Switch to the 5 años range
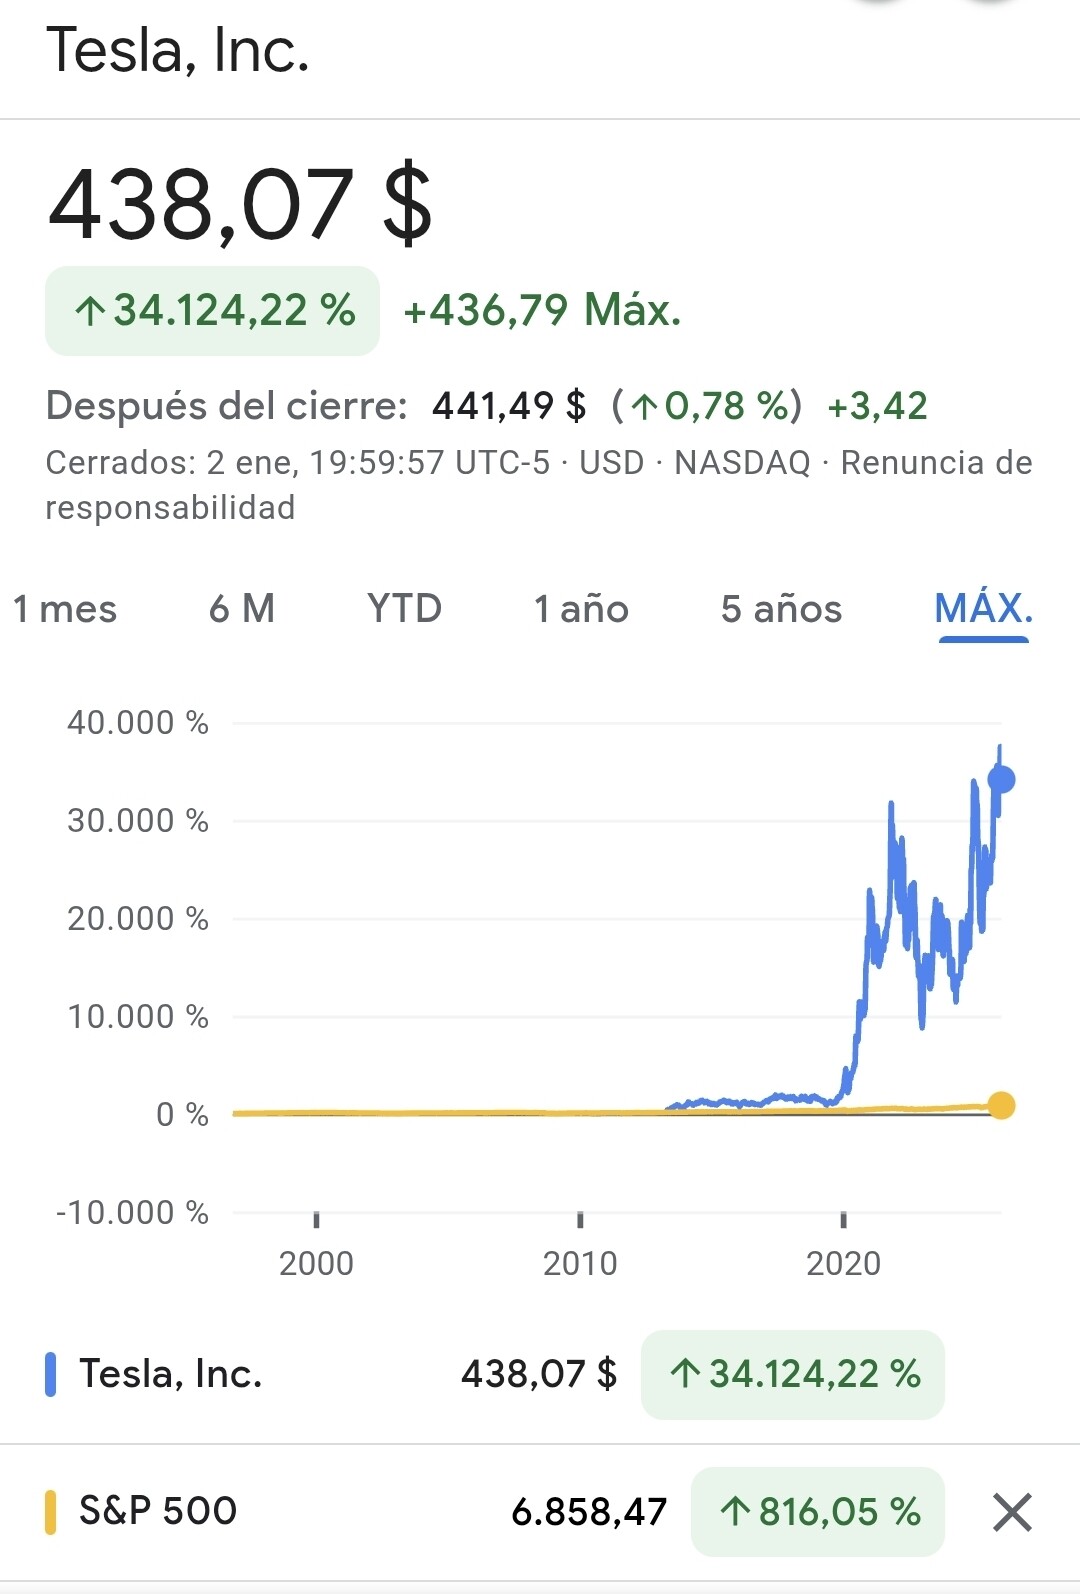Viewport: 1080px width, 1594px height. click(x=781, y=609)
